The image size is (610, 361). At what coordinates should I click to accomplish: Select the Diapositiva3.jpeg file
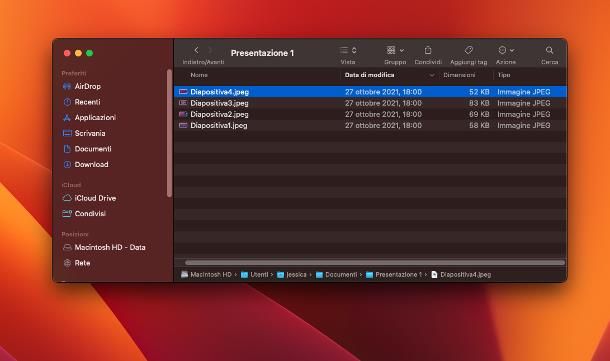coord(219,103)
